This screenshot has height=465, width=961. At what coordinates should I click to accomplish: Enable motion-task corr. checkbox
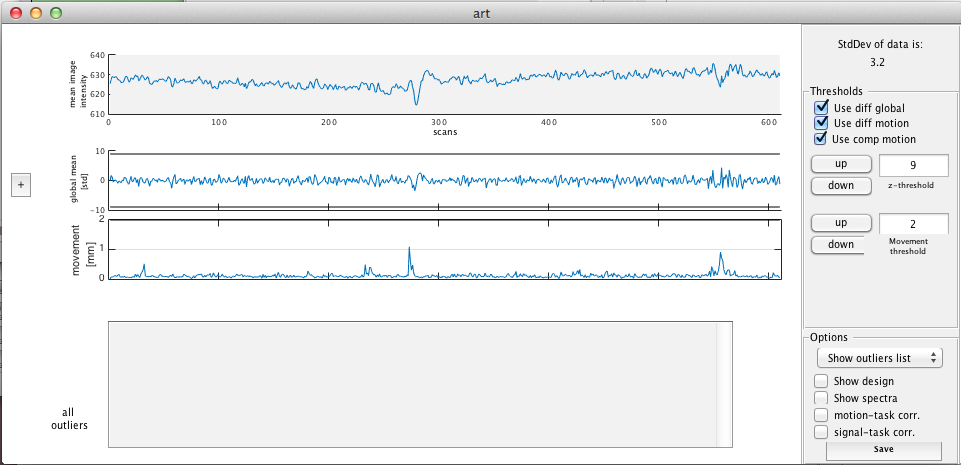point(821,415)
